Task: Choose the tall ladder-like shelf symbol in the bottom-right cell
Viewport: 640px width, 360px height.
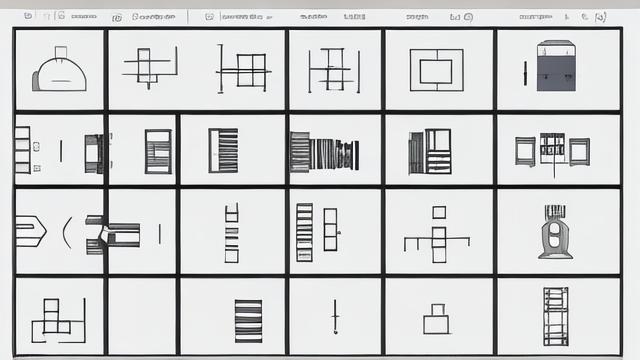Action: click(556, 316)
